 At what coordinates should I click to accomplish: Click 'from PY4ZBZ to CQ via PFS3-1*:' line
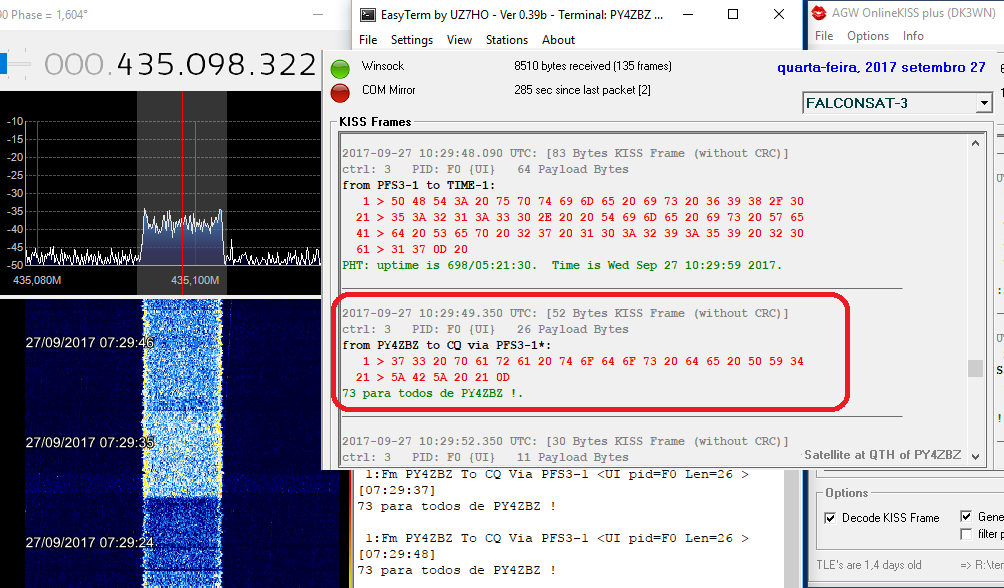(446, 345)
